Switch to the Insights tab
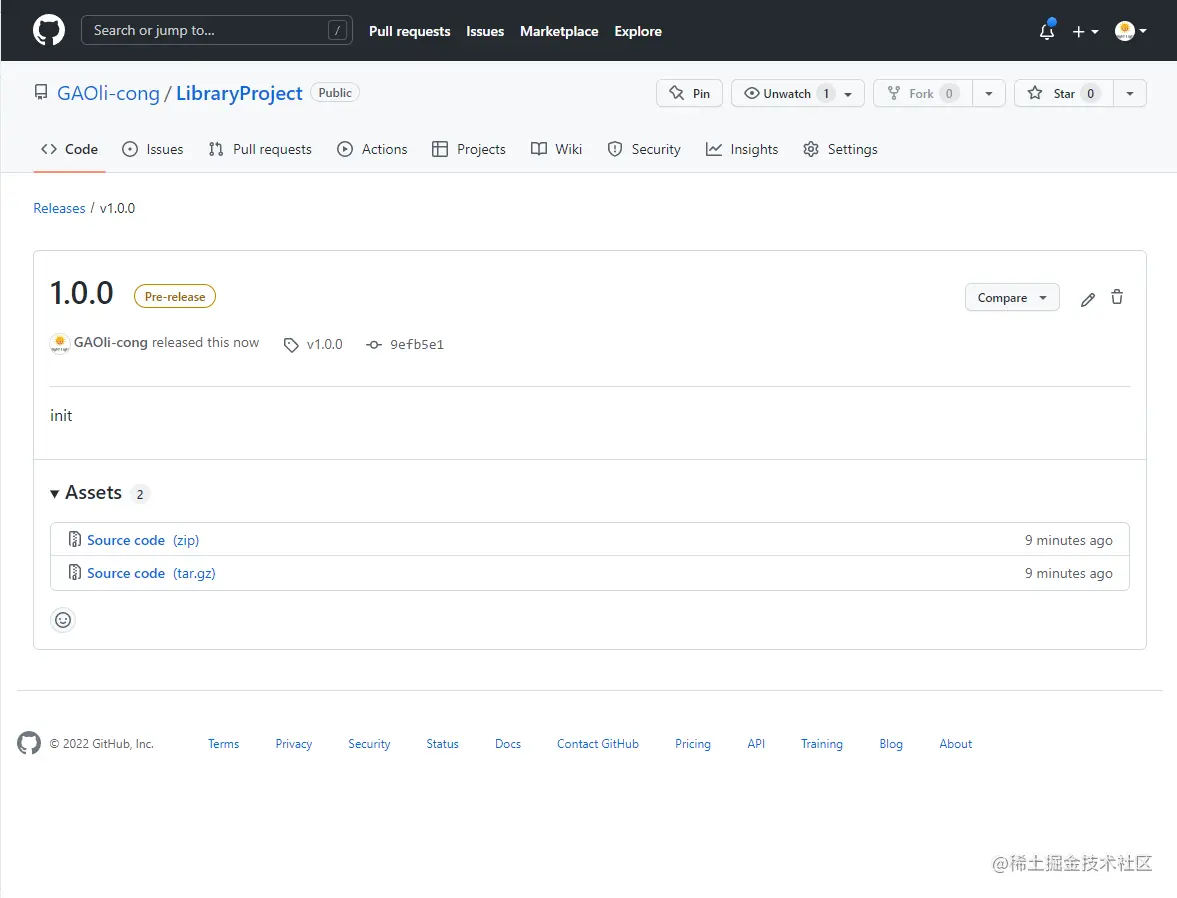This screenshot has height=898, width=1177. (742, 149)
